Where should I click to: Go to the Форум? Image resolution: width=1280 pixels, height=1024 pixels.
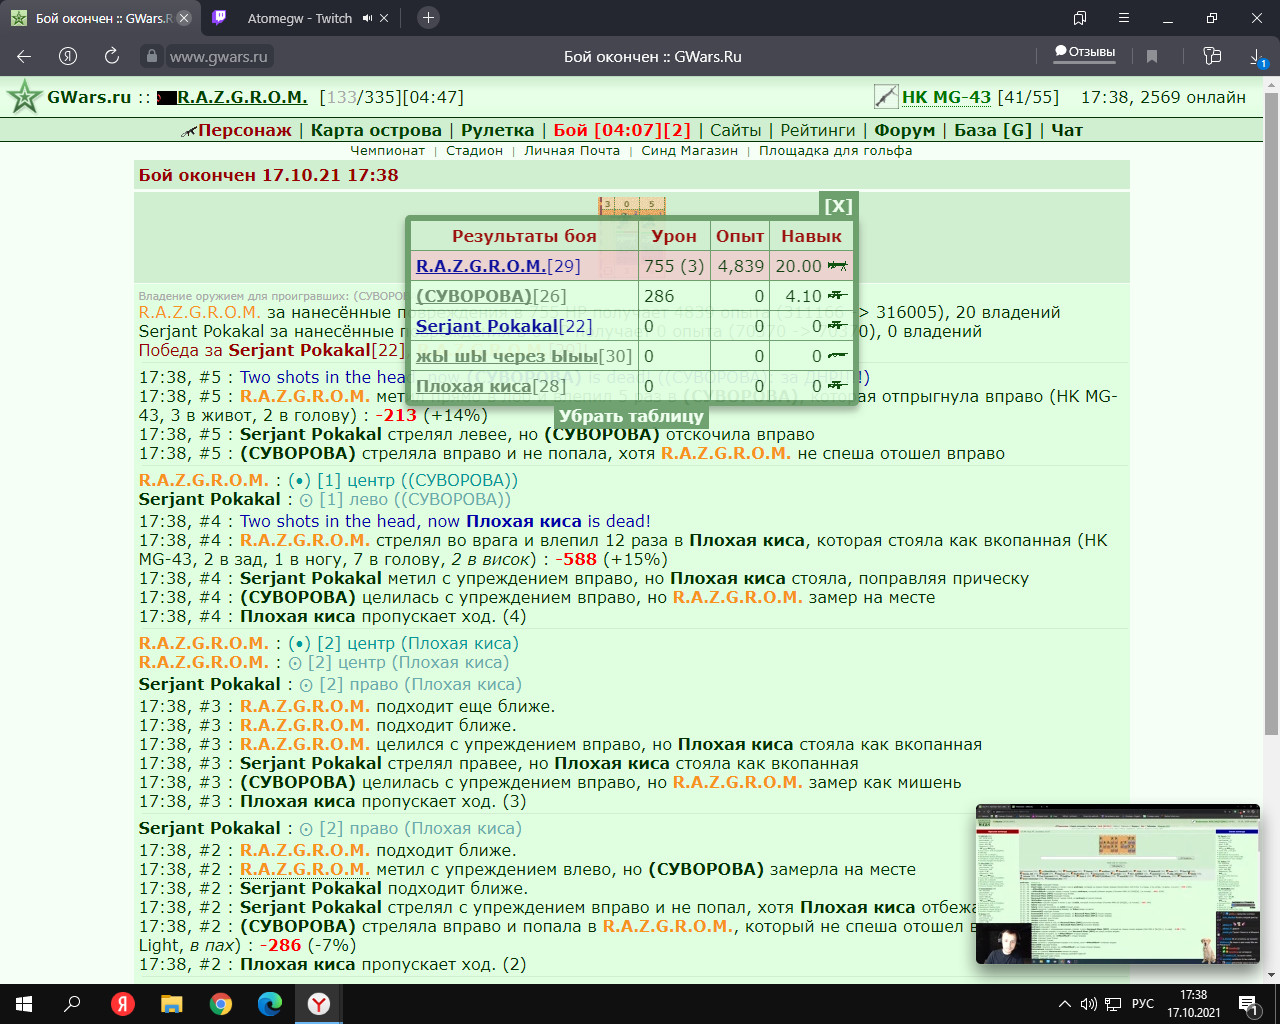905,130
